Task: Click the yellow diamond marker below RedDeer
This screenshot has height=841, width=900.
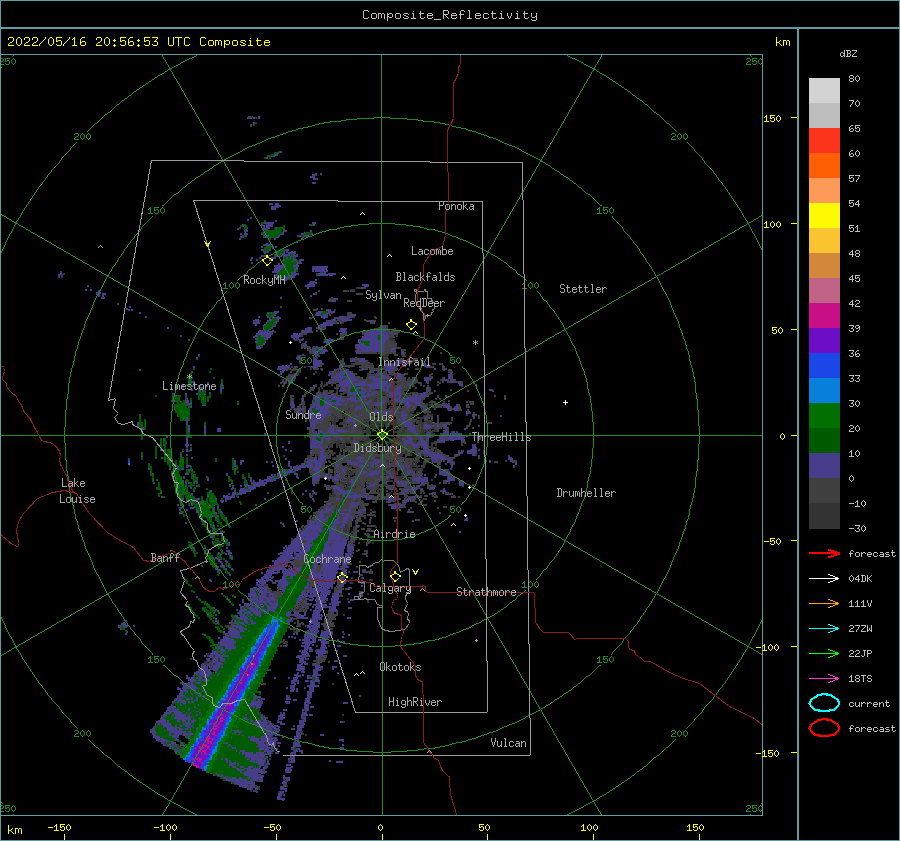Action: point(411,325)
